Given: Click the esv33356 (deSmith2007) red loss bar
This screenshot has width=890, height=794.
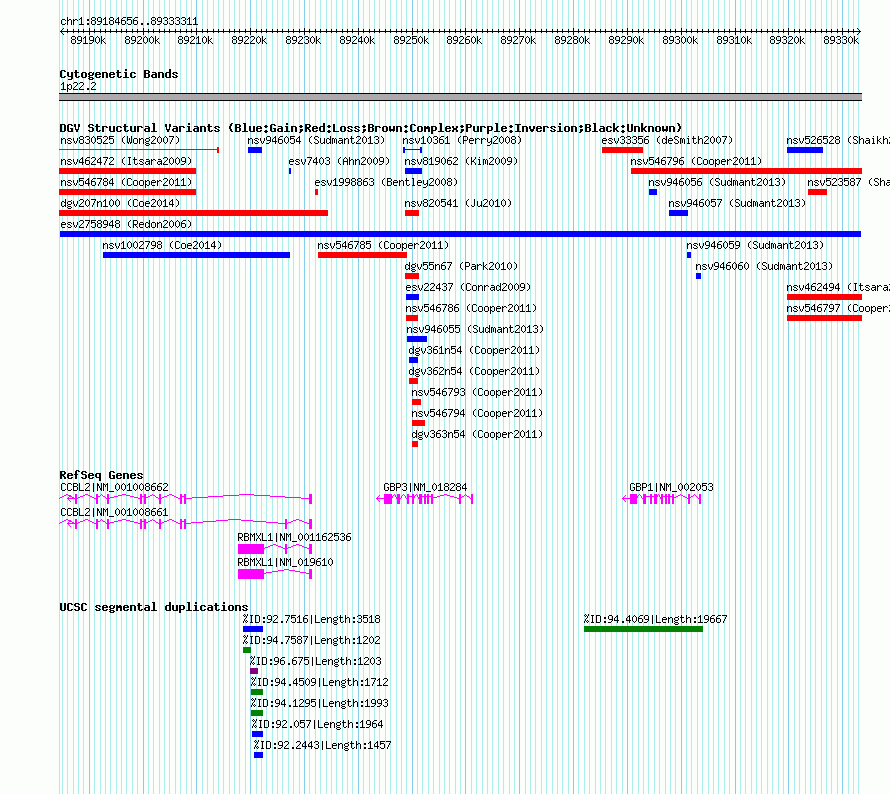Looking at the screenshot, I should [x=622, y=150].
